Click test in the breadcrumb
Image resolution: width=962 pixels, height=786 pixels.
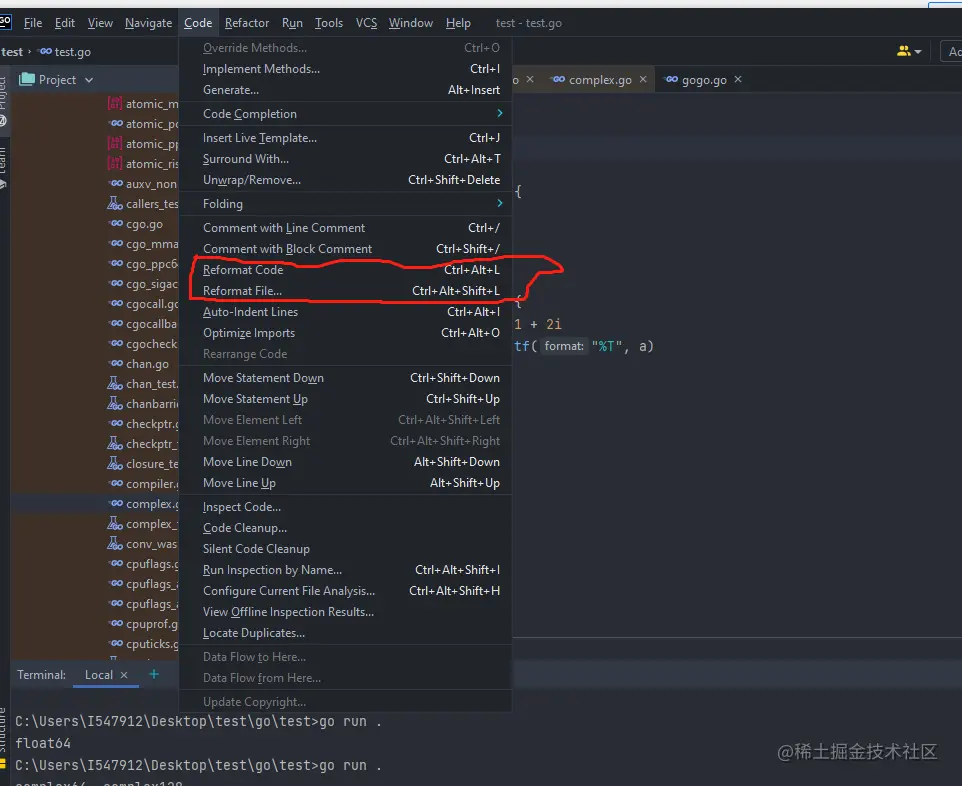[x=12, y=52]
